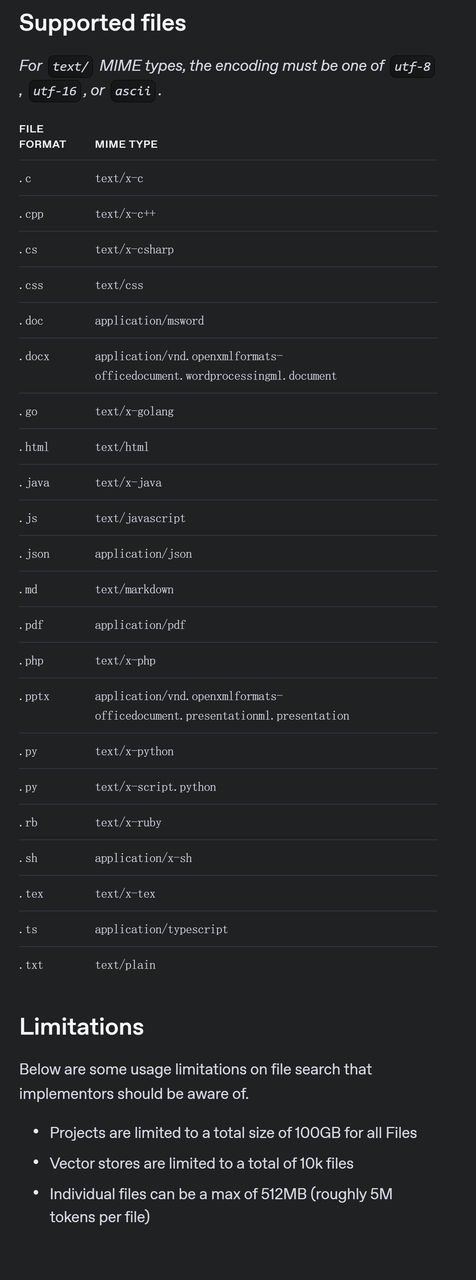The width and height of the screenshot is (476, 1280).
Task: Select the .txt file format row
Action: [228, 965]
